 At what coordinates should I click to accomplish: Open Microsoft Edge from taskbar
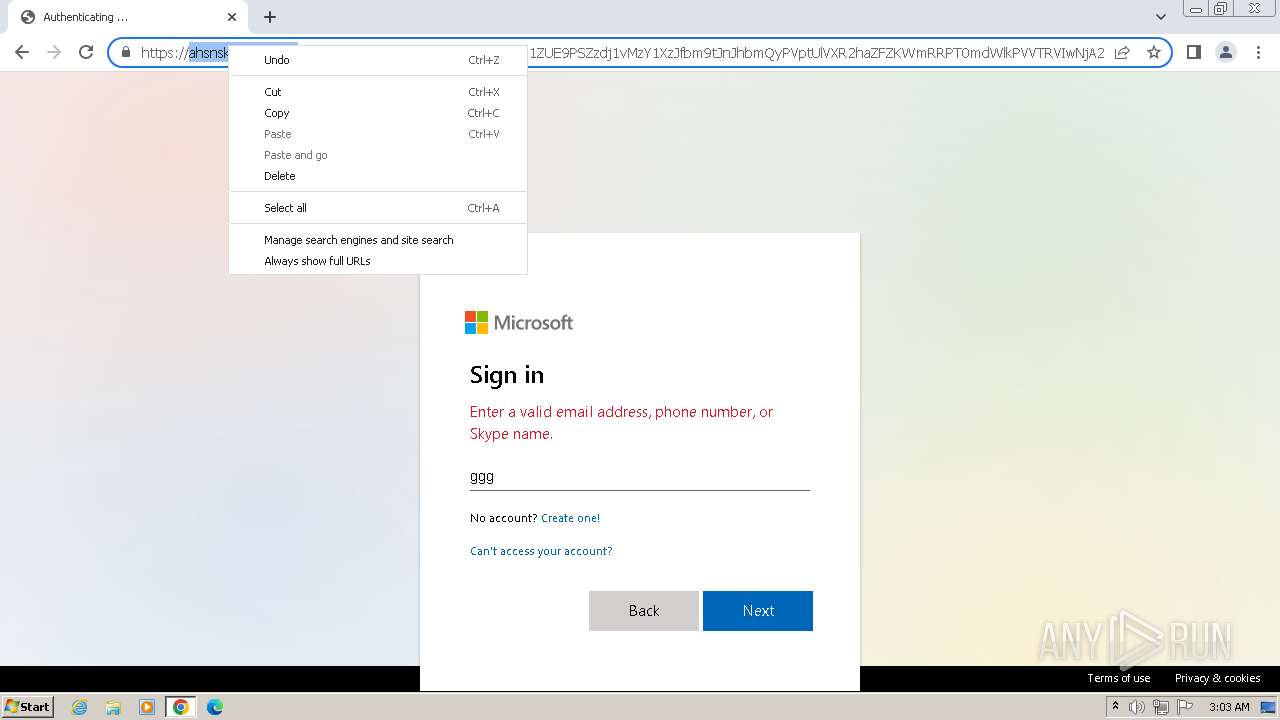pyautogui.click(x=215, y=707)
